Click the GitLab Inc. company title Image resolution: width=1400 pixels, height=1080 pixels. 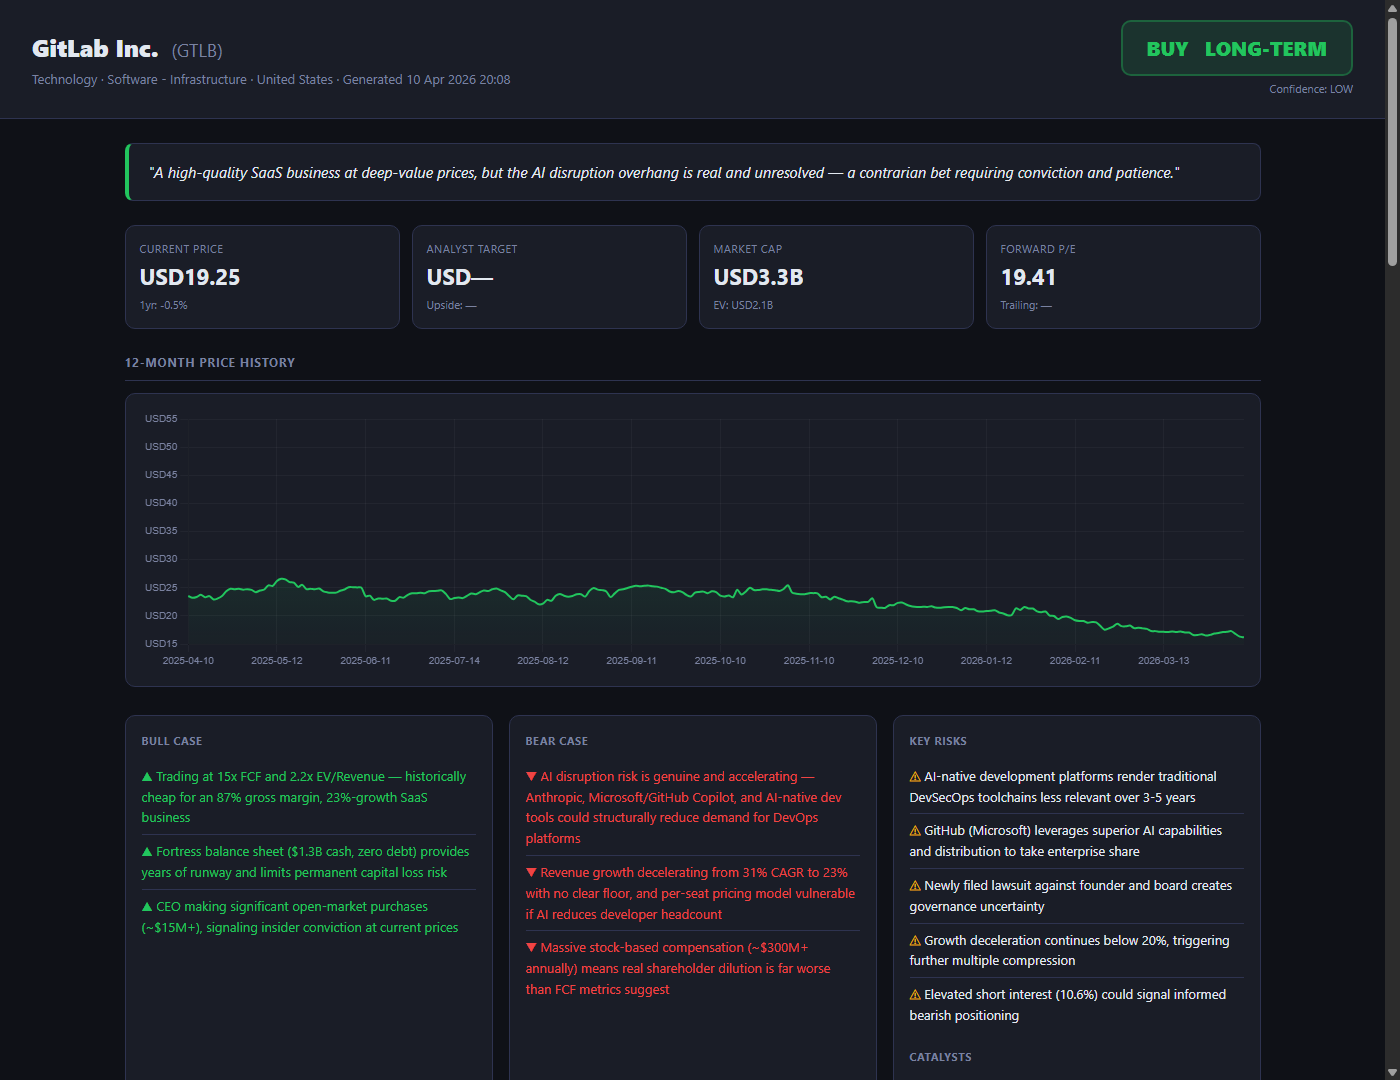(95, 49)
